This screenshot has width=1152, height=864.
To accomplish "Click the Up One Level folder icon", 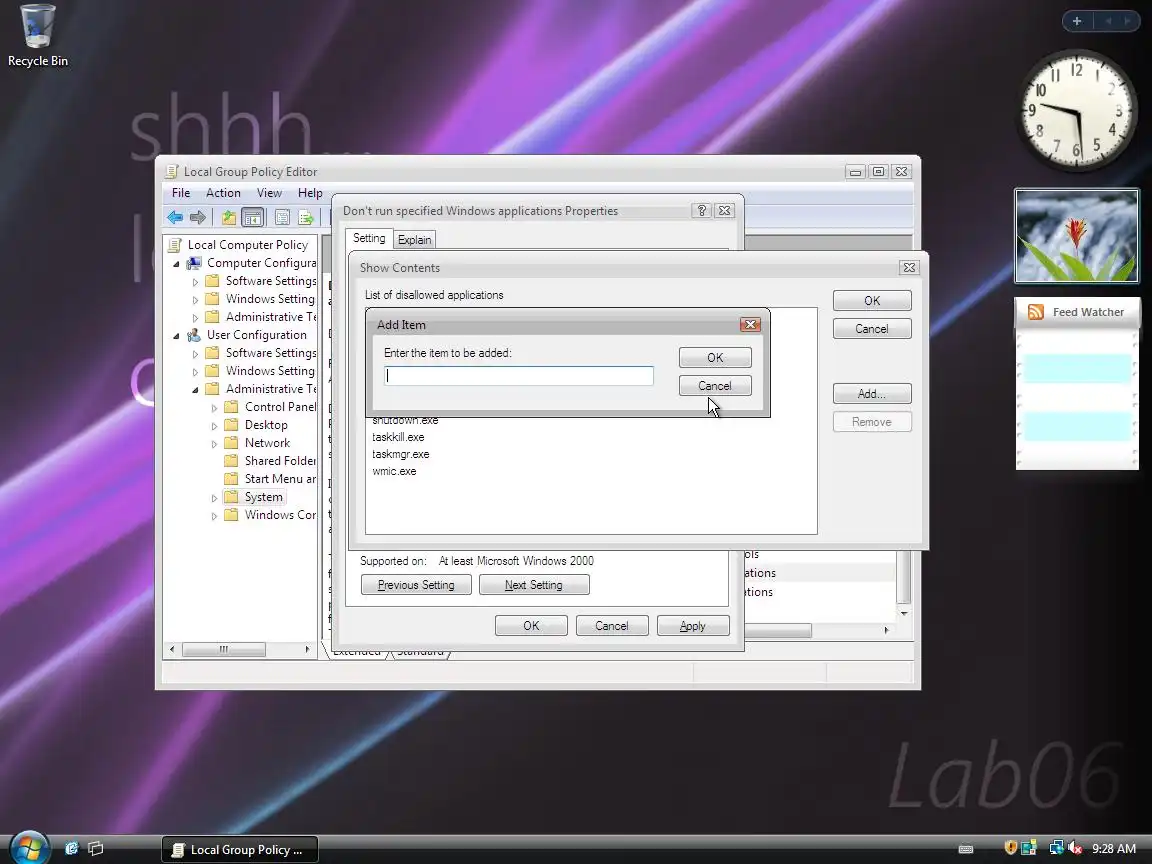I will [229, 217].
